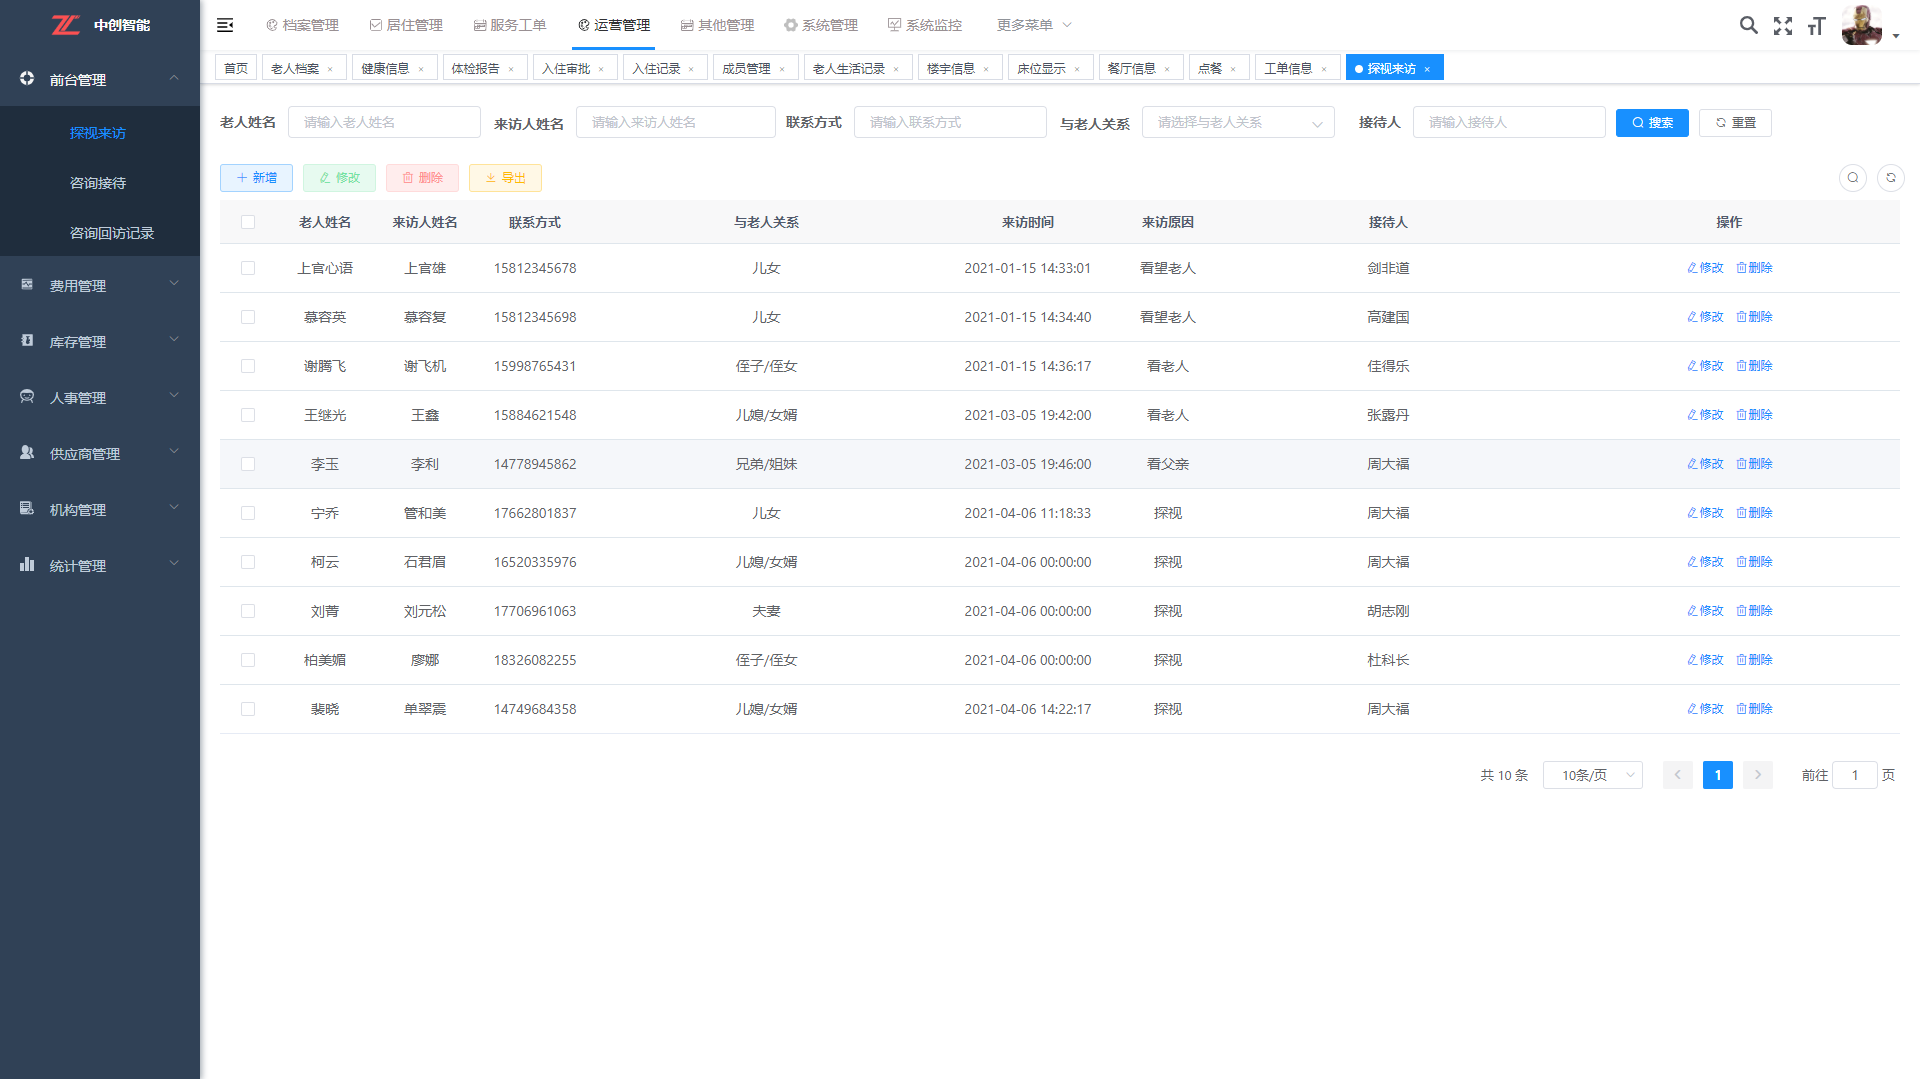Image resolution: width=1920 pixels, height=1079 pixels.
Task: Click 删除 link for 慕容英 row
Action: 1754,317
